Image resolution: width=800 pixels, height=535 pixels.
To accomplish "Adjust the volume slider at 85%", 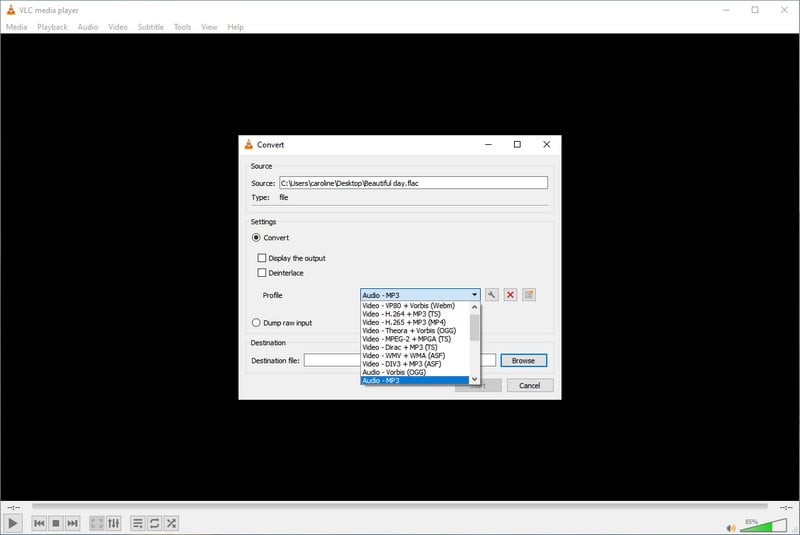I will coord(764,525).
